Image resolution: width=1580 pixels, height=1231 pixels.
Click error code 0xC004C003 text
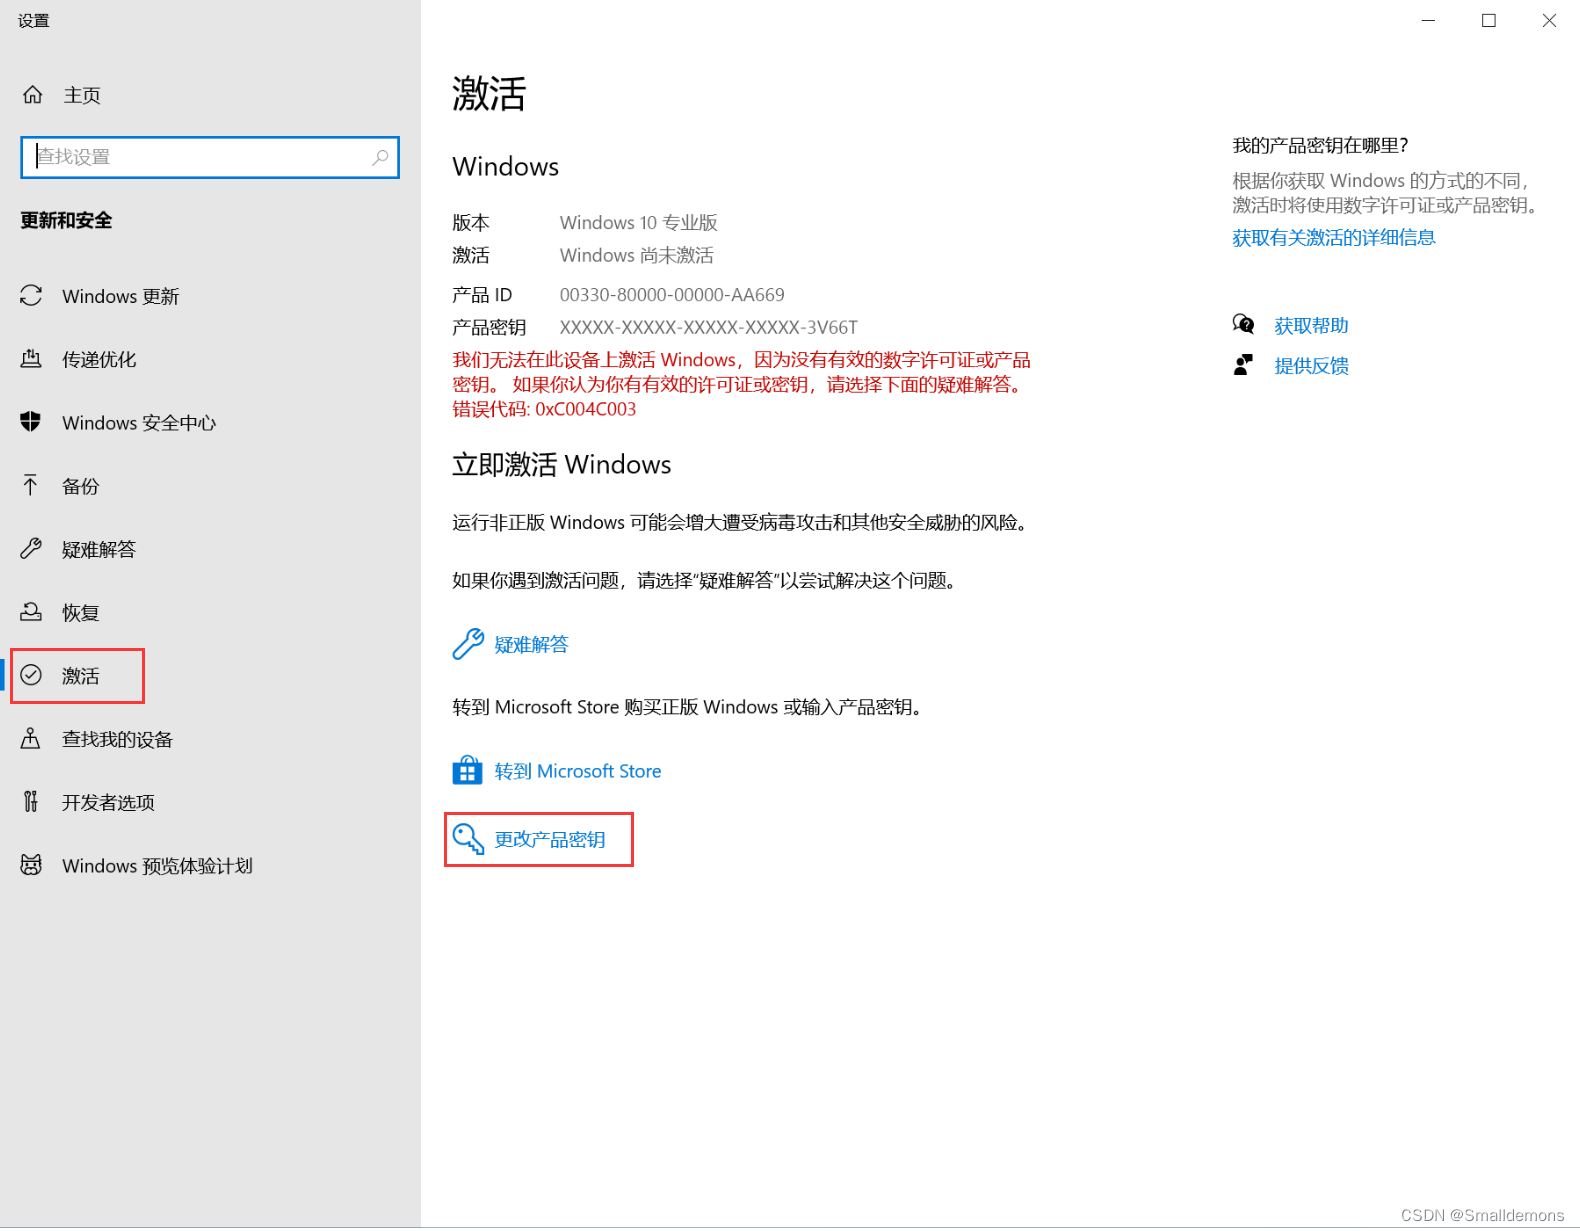586,408
